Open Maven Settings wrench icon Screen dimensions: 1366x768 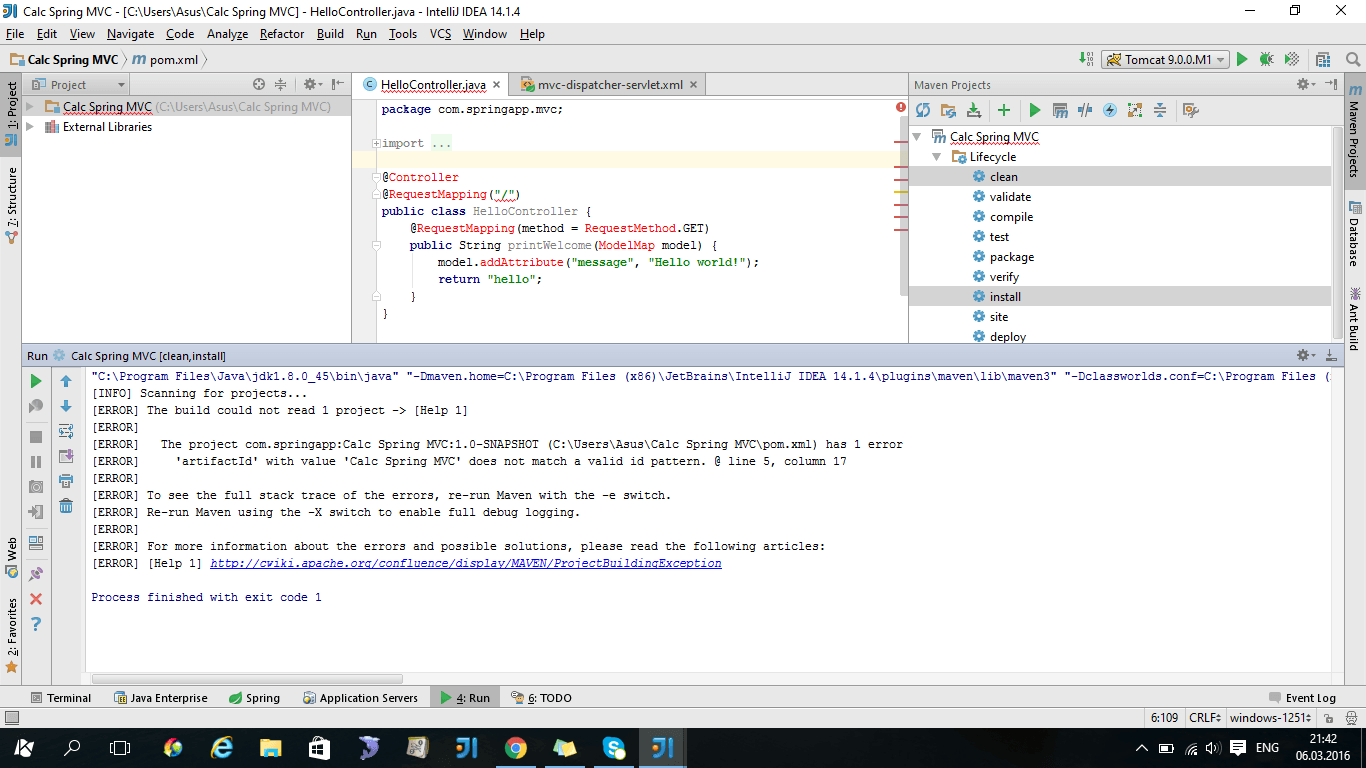click(x=1189, y=111)
